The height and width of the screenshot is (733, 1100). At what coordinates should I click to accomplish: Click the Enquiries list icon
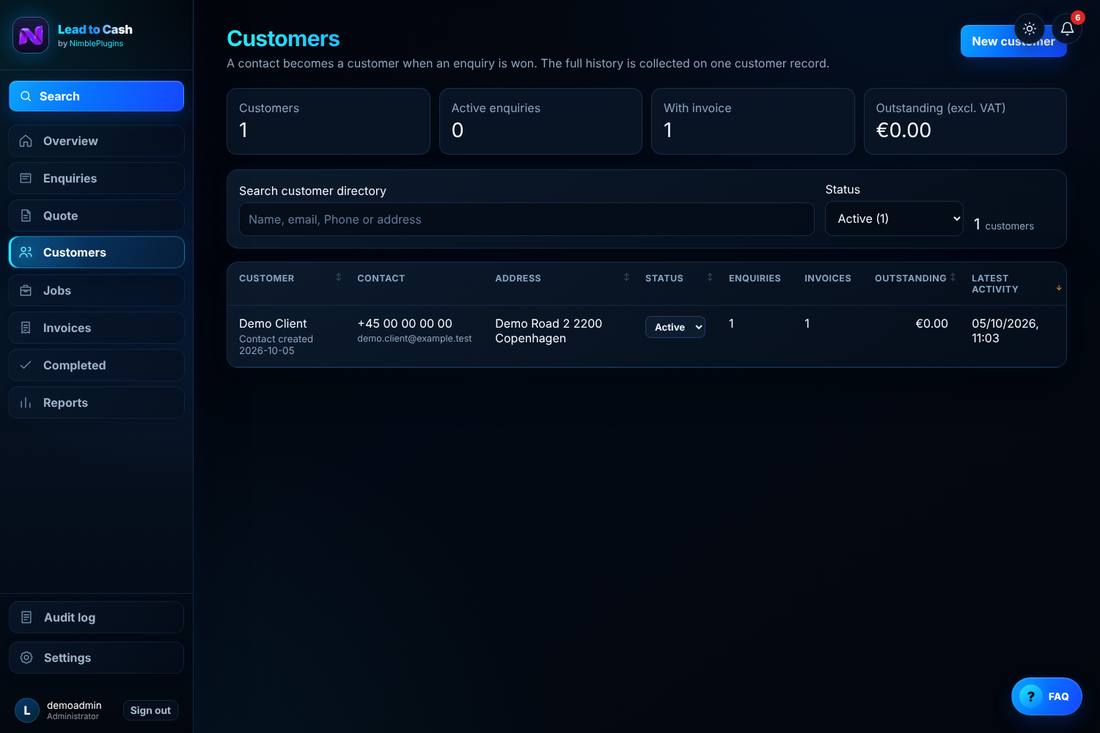[x=25, y=178]
